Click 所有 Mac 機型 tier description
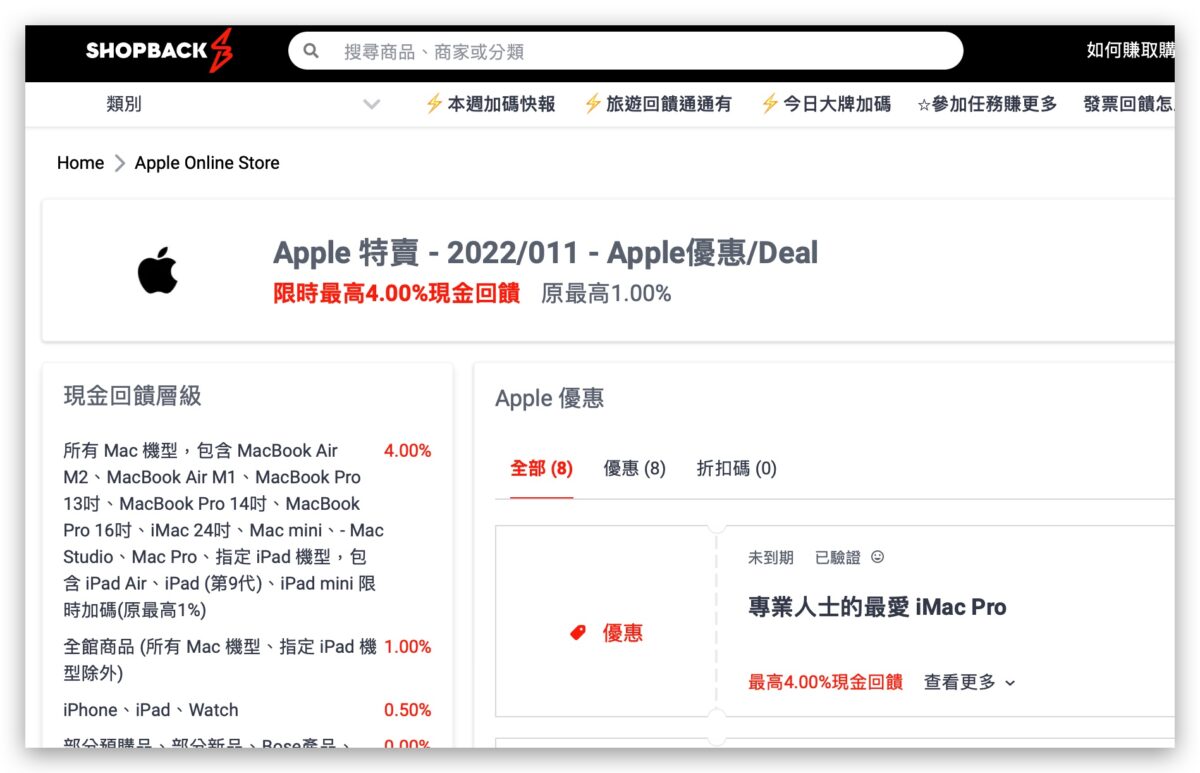This screenshot has width=1200, height=773. 223,530
